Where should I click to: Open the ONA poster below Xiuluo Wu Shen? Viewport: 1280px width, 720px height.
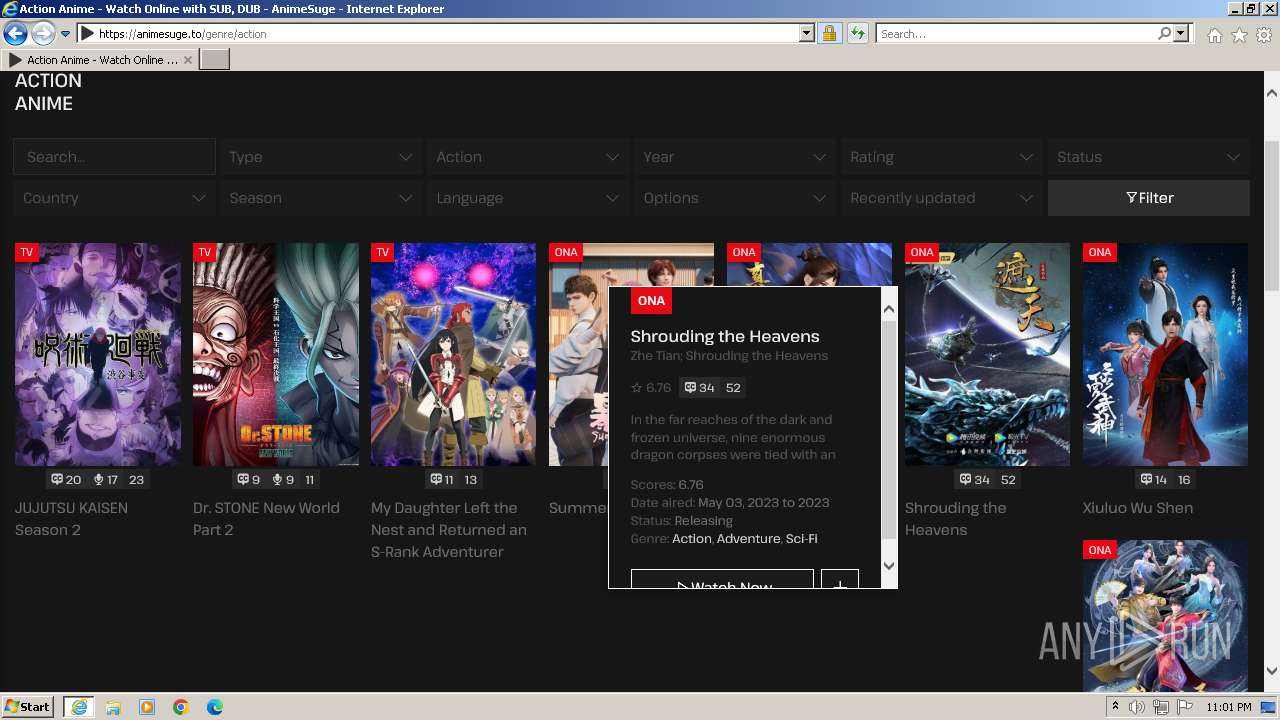tap(1165, 615)
